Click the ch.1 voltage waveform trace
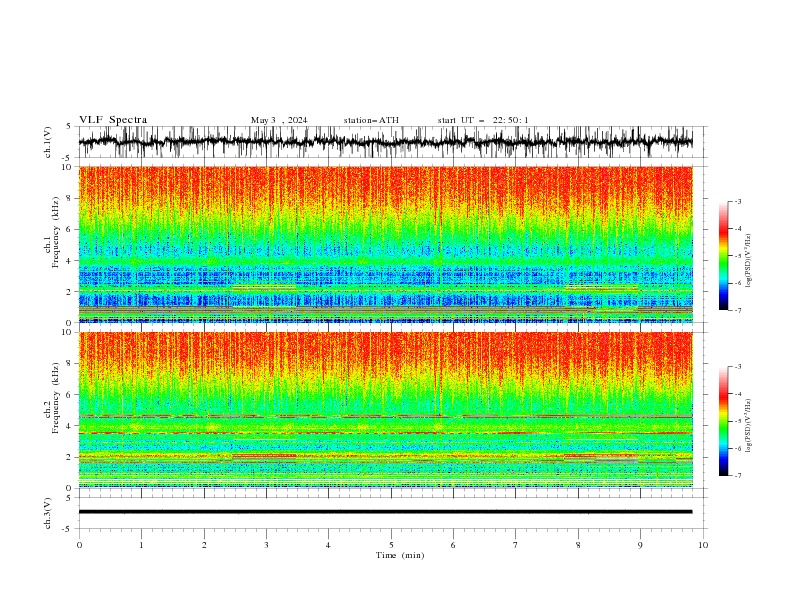Image resolution: width=792 pixels, height=612 pixels. tap(385, 142)
